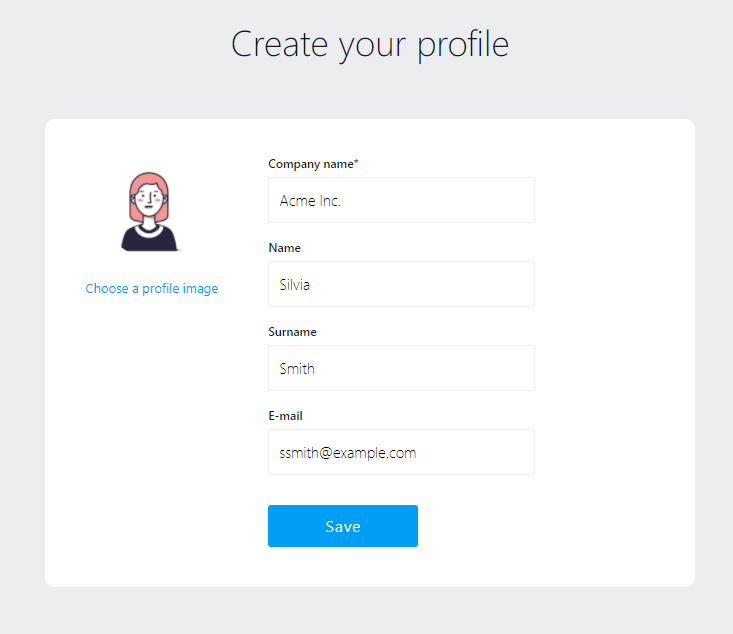This screenshot has height=634, width=733.
Task: Click the "Acme Inc." text value
Action: point(310,201)
